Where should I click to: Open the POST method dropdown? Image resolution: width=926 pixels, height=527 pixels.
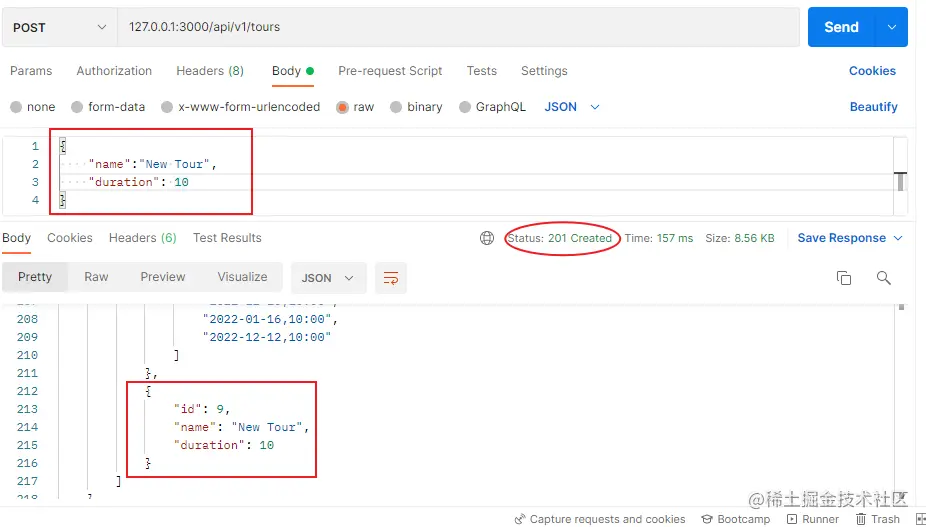click(60, 27)
